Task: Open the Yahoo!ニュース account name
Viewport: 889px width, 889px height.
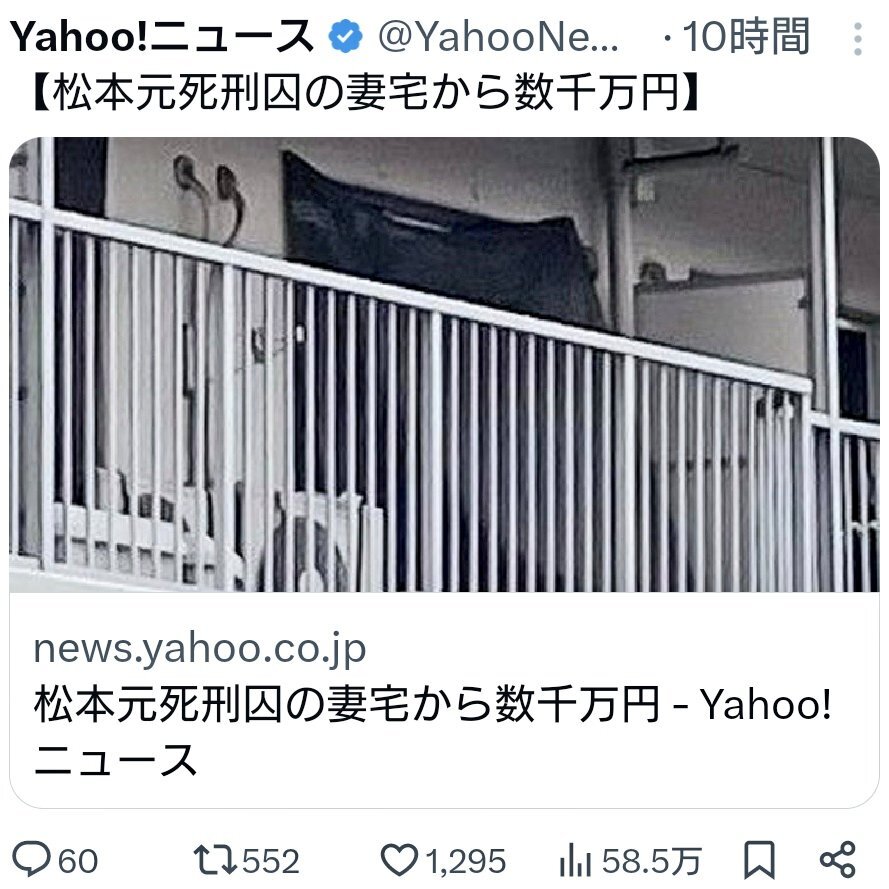Action: [162, 37]
